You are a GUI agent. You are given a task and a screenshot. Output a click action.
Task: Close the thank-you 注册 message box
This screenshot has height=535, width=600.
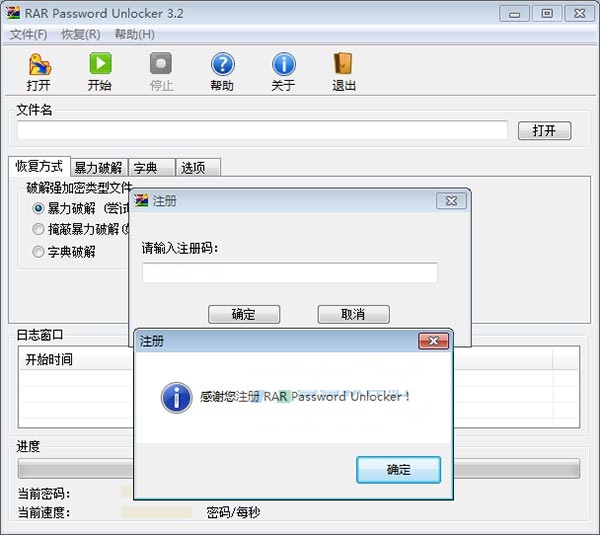tap(433, 341)
